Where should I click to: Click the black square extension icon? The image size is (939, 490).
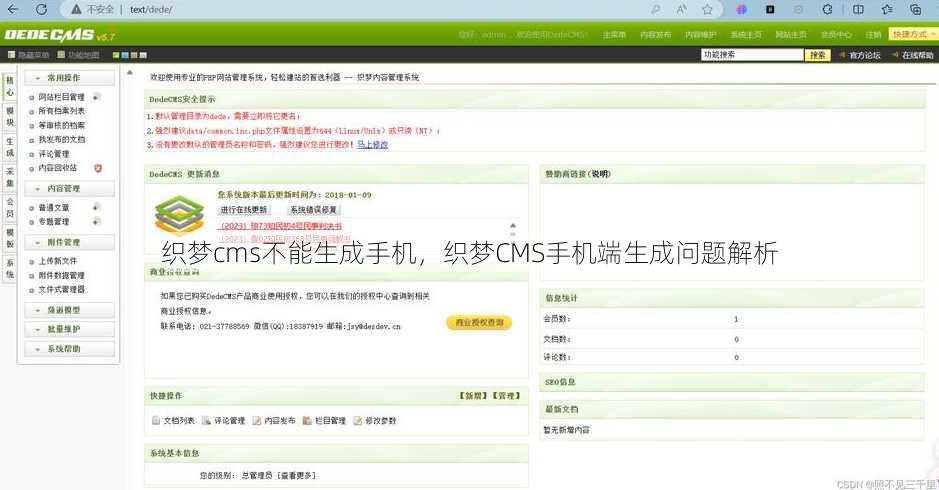[770, 9]
